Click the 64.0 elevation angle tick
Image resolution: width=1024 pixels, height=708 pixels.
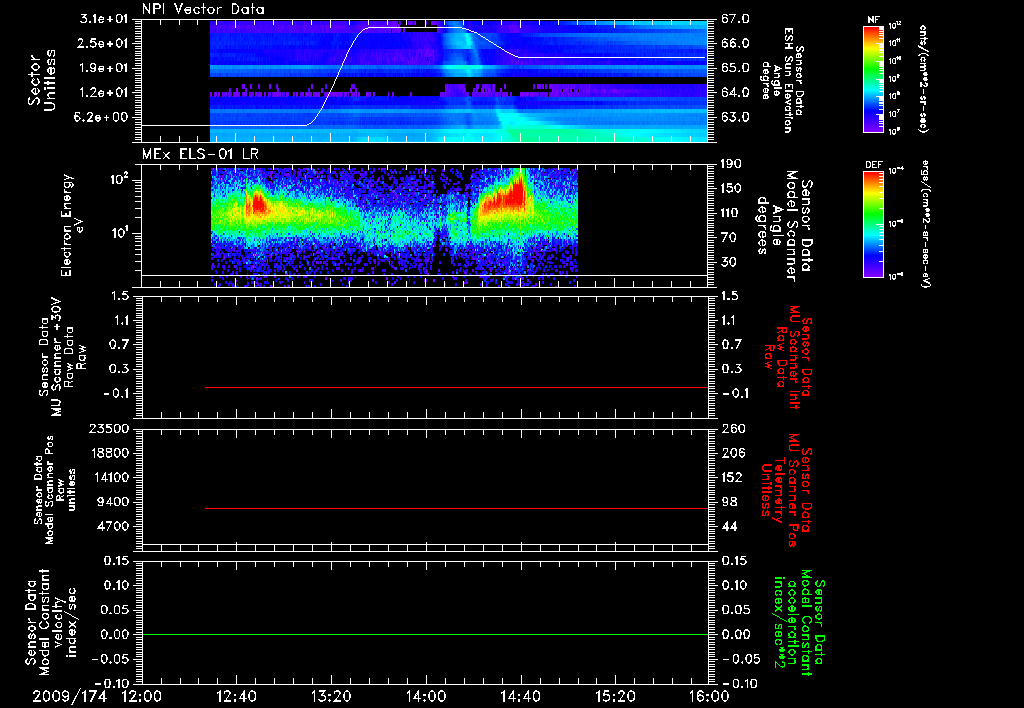735,93
